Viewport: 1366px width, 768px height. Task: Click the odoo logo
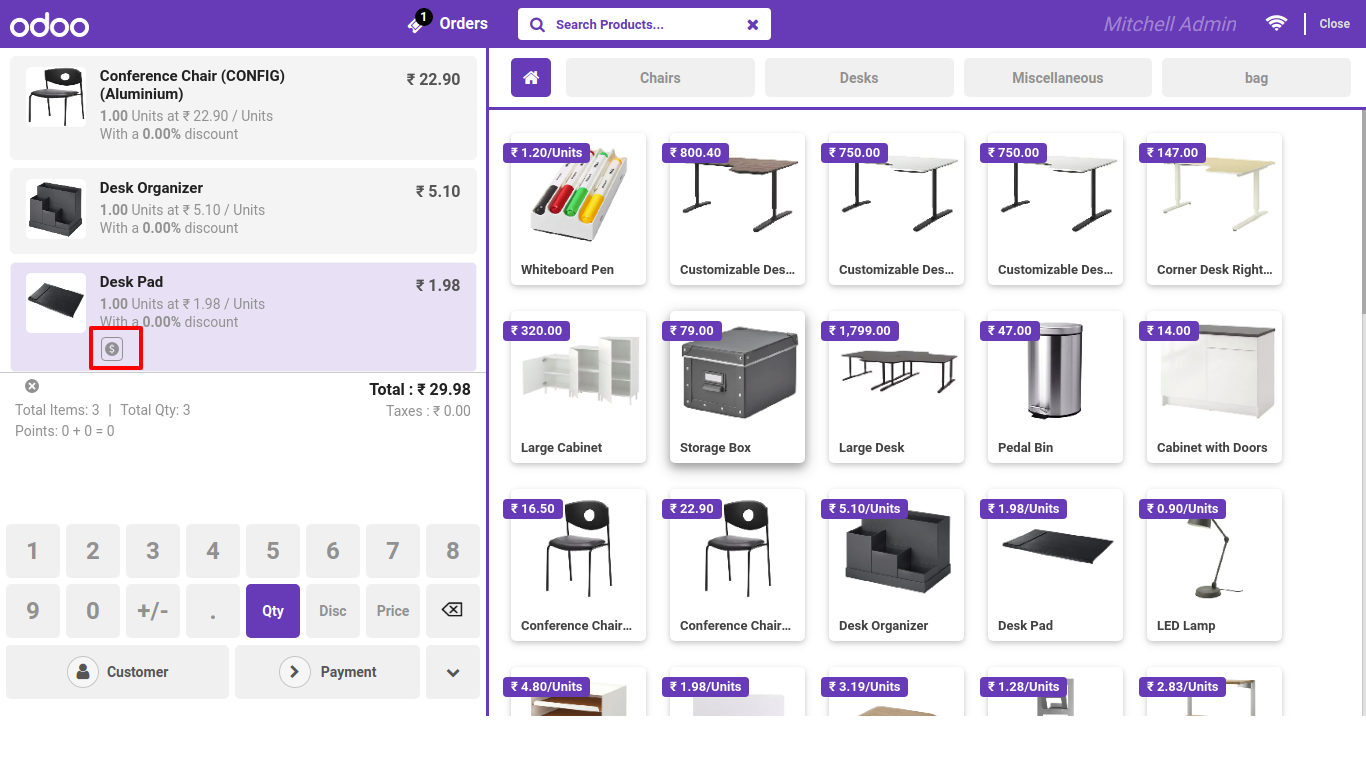pos(49,25)
